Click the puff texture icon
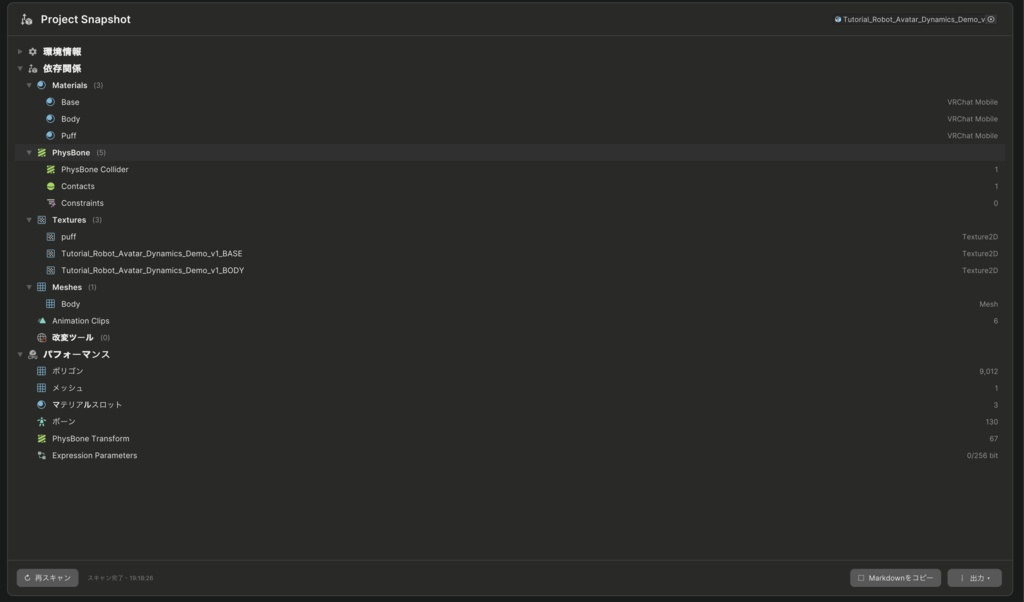 [x=50, y=236]
